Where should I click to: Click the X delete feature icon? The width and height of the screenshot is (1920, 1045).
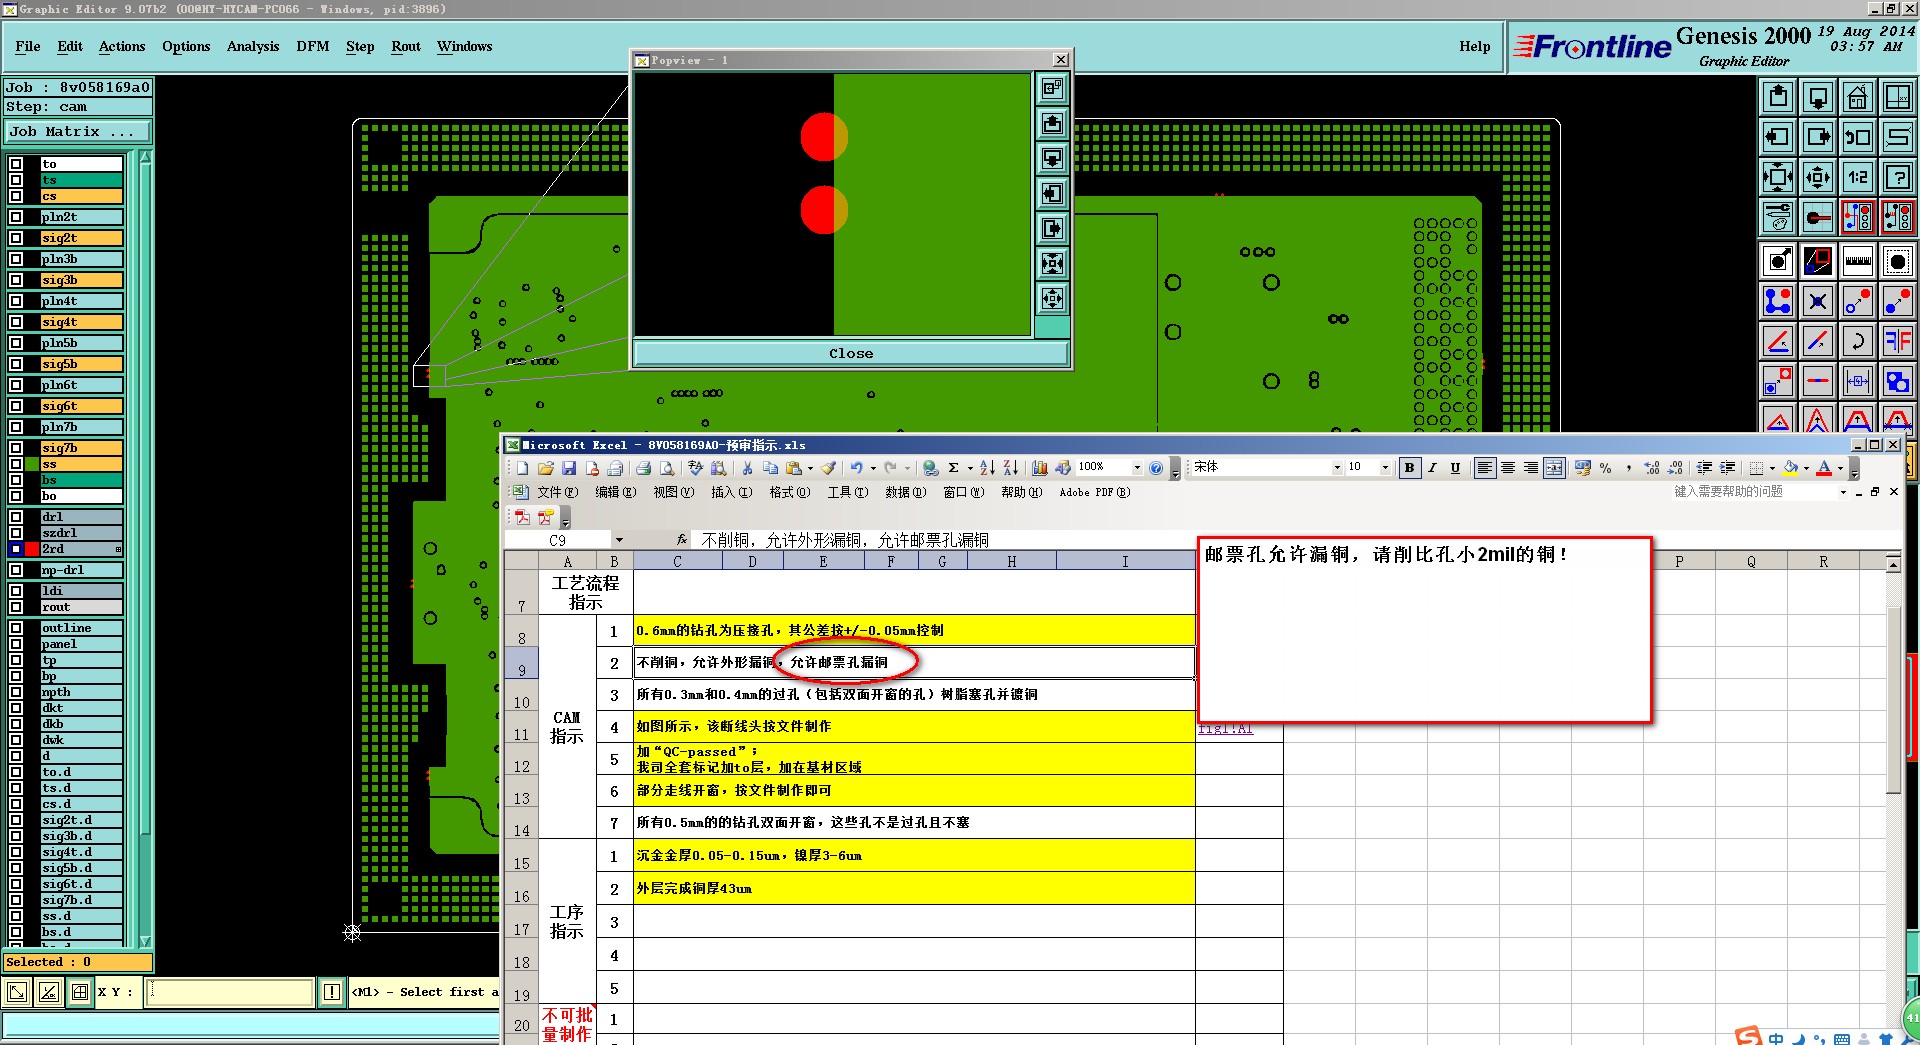(x=1818, y=301)
